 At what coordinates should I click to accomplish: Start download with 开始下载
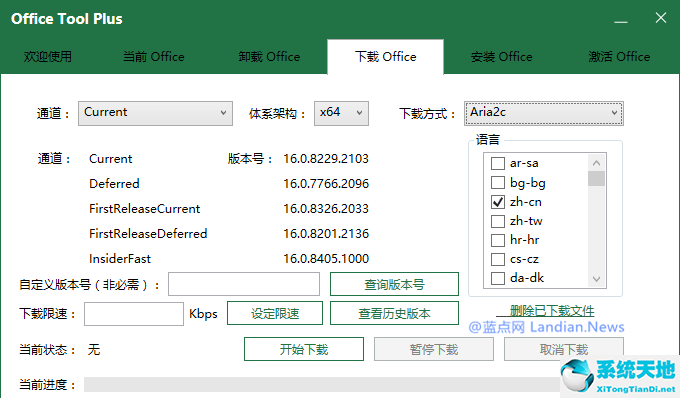(x=304, y=349)
